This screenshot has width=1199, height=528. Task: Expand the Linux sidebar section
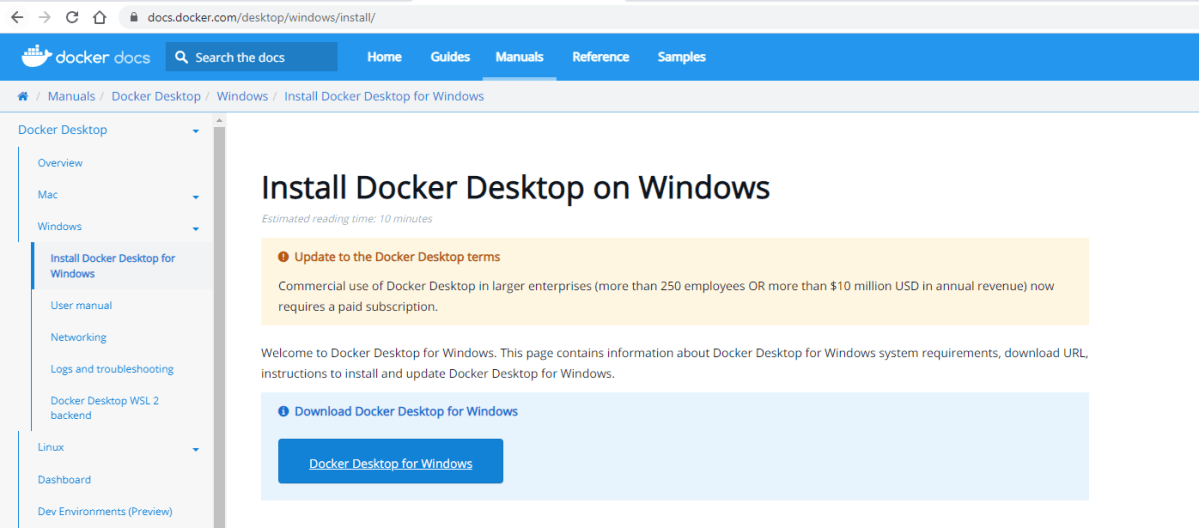click(x=196, y=450)
